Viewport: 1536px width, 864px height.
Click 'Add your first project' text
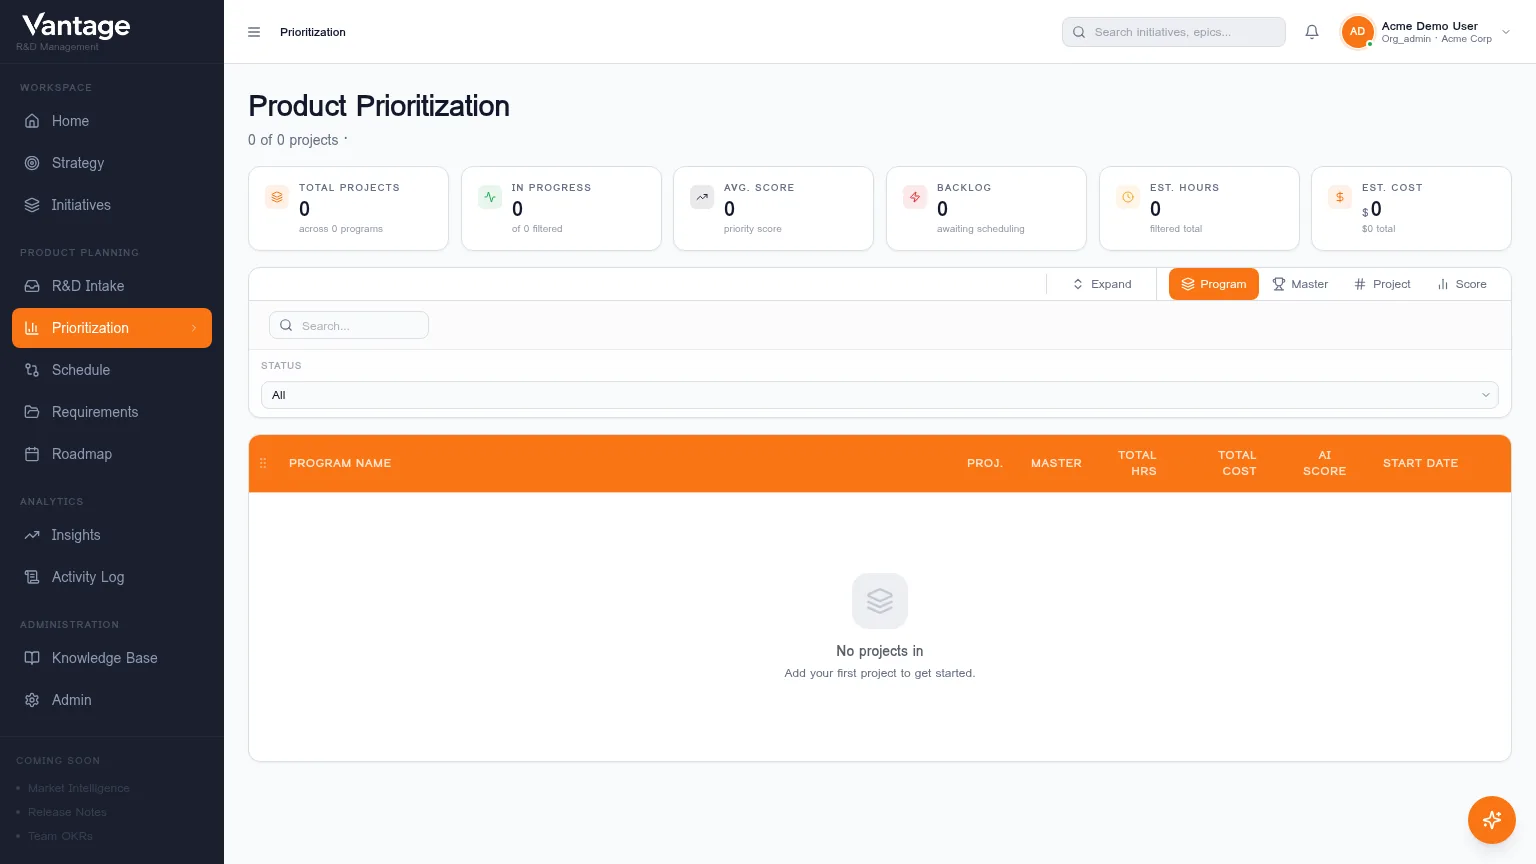coord(880,673)
